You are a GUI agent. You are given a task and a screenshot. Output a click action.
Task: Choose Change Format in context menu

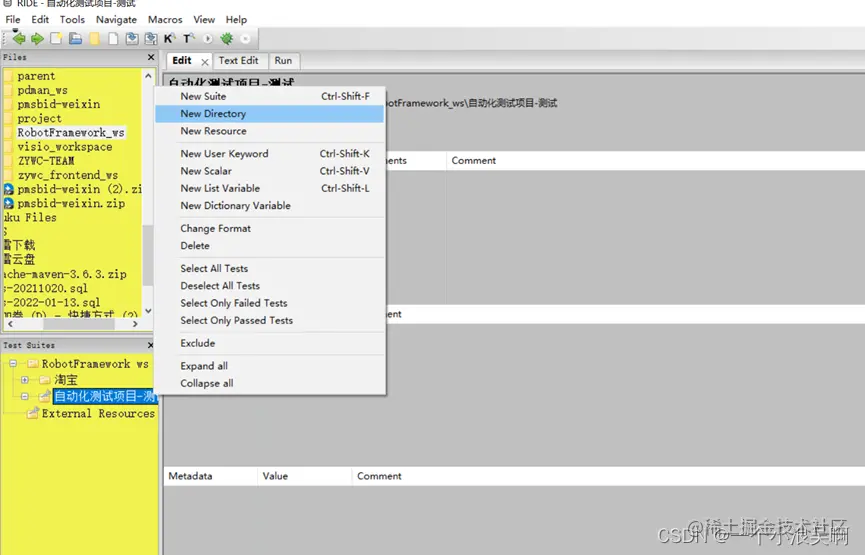270,228
